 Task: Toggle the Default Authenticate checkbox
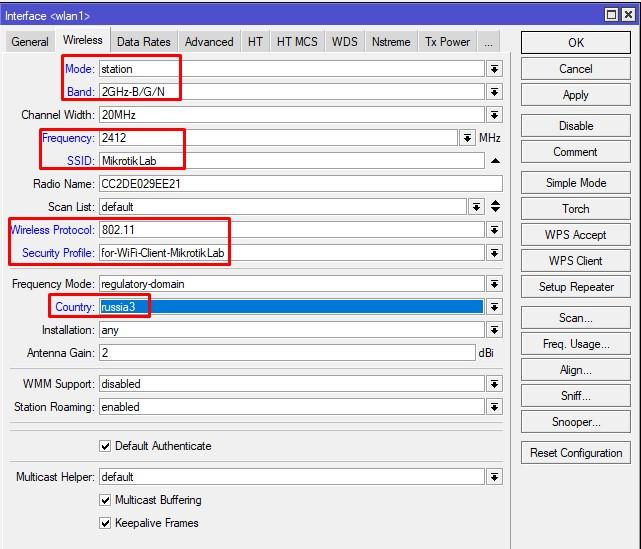click(106, 446)
